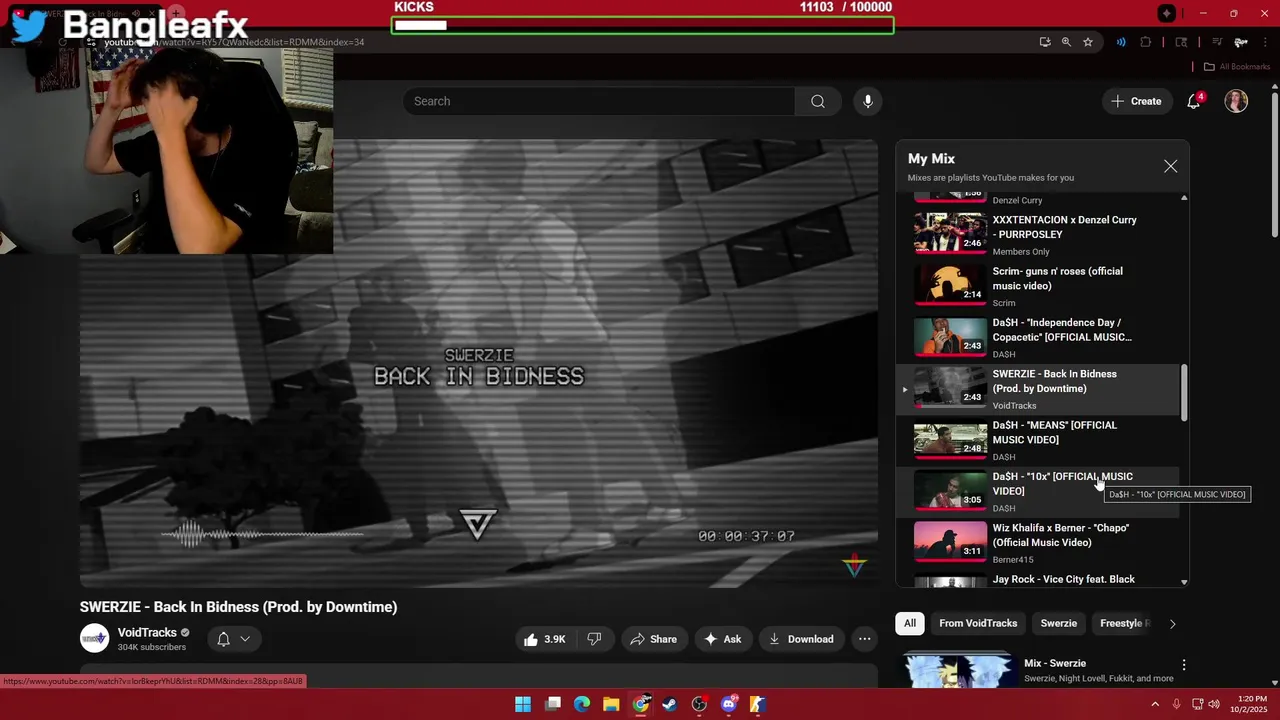
Task: Open the Windows Start menu
Action: point(523,704)
